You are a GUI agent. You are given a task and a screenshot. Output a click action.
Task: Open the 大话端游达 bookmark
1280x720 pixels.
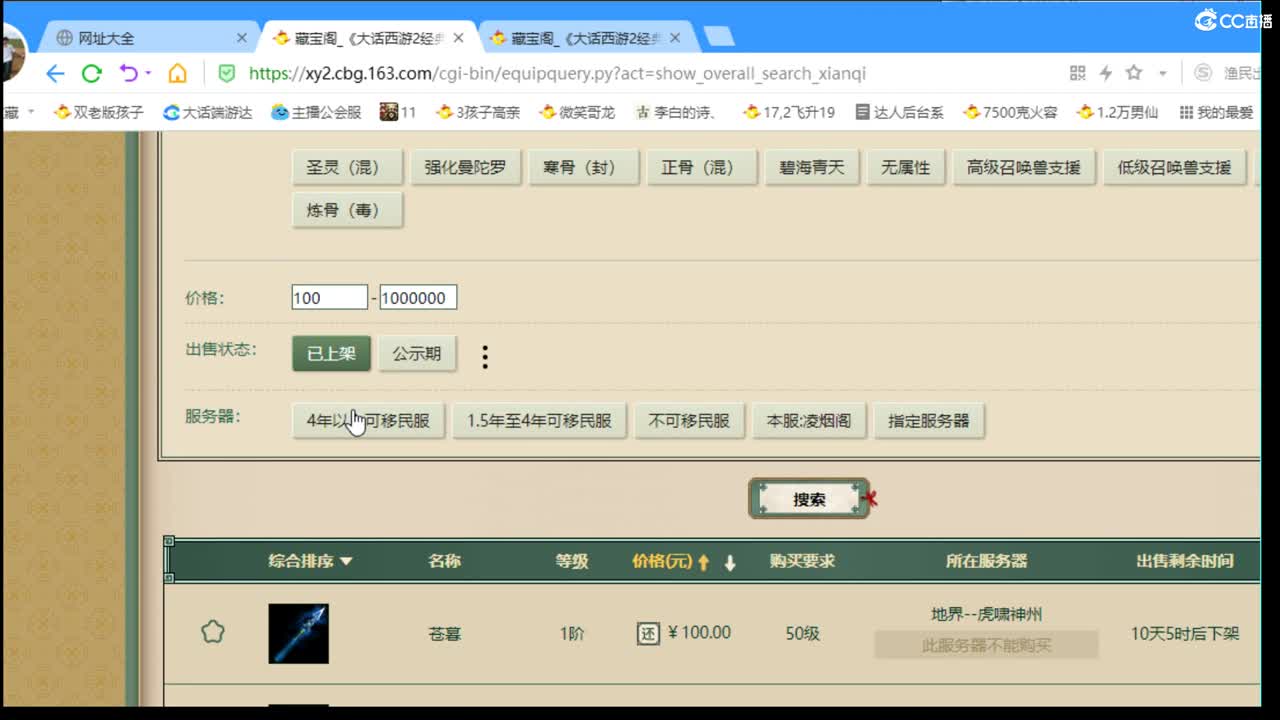pos(207,112)
